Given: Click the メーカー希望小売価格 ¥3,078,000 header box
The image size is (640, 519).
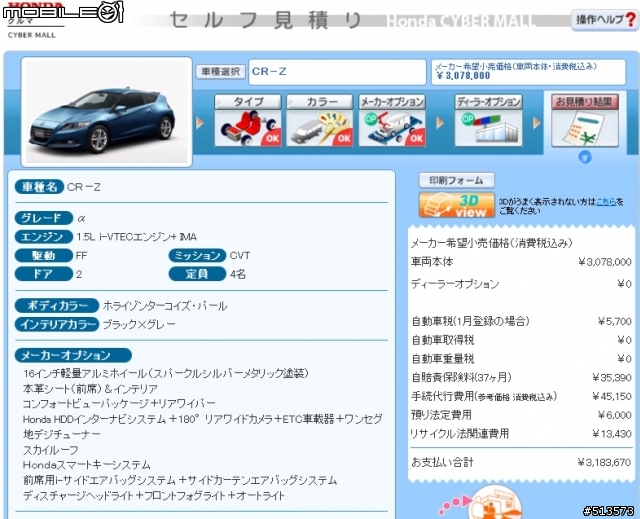Looking at the screenshot, I should pyautogui.click(x=529, y=72).
